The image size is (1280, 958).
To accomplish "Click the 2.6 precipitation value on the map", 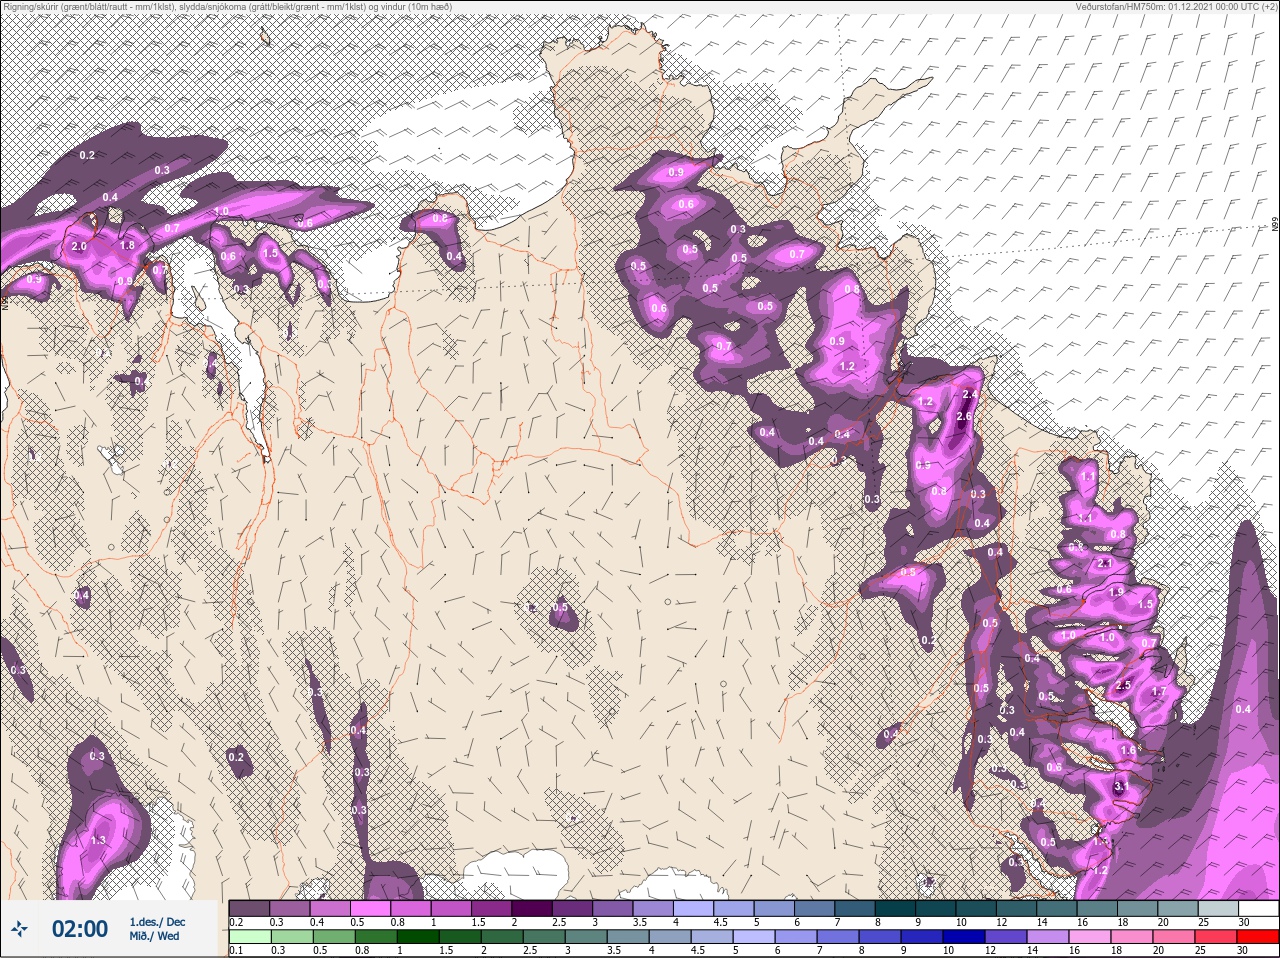I will point(965,416).
